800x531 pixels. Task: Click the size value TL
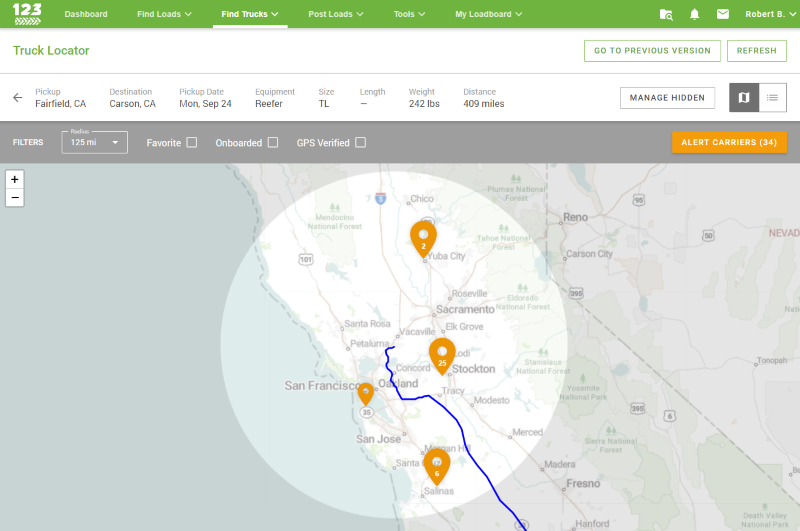(x=324, y=104)
